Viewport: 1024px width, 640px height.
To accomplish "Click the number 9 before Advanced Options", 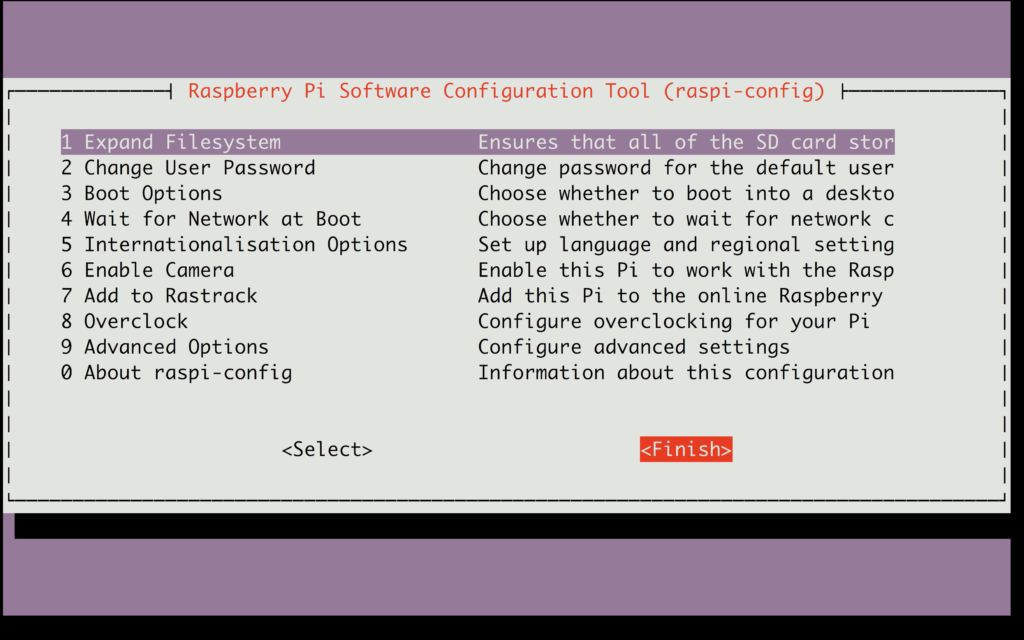I will coord(65,346).
